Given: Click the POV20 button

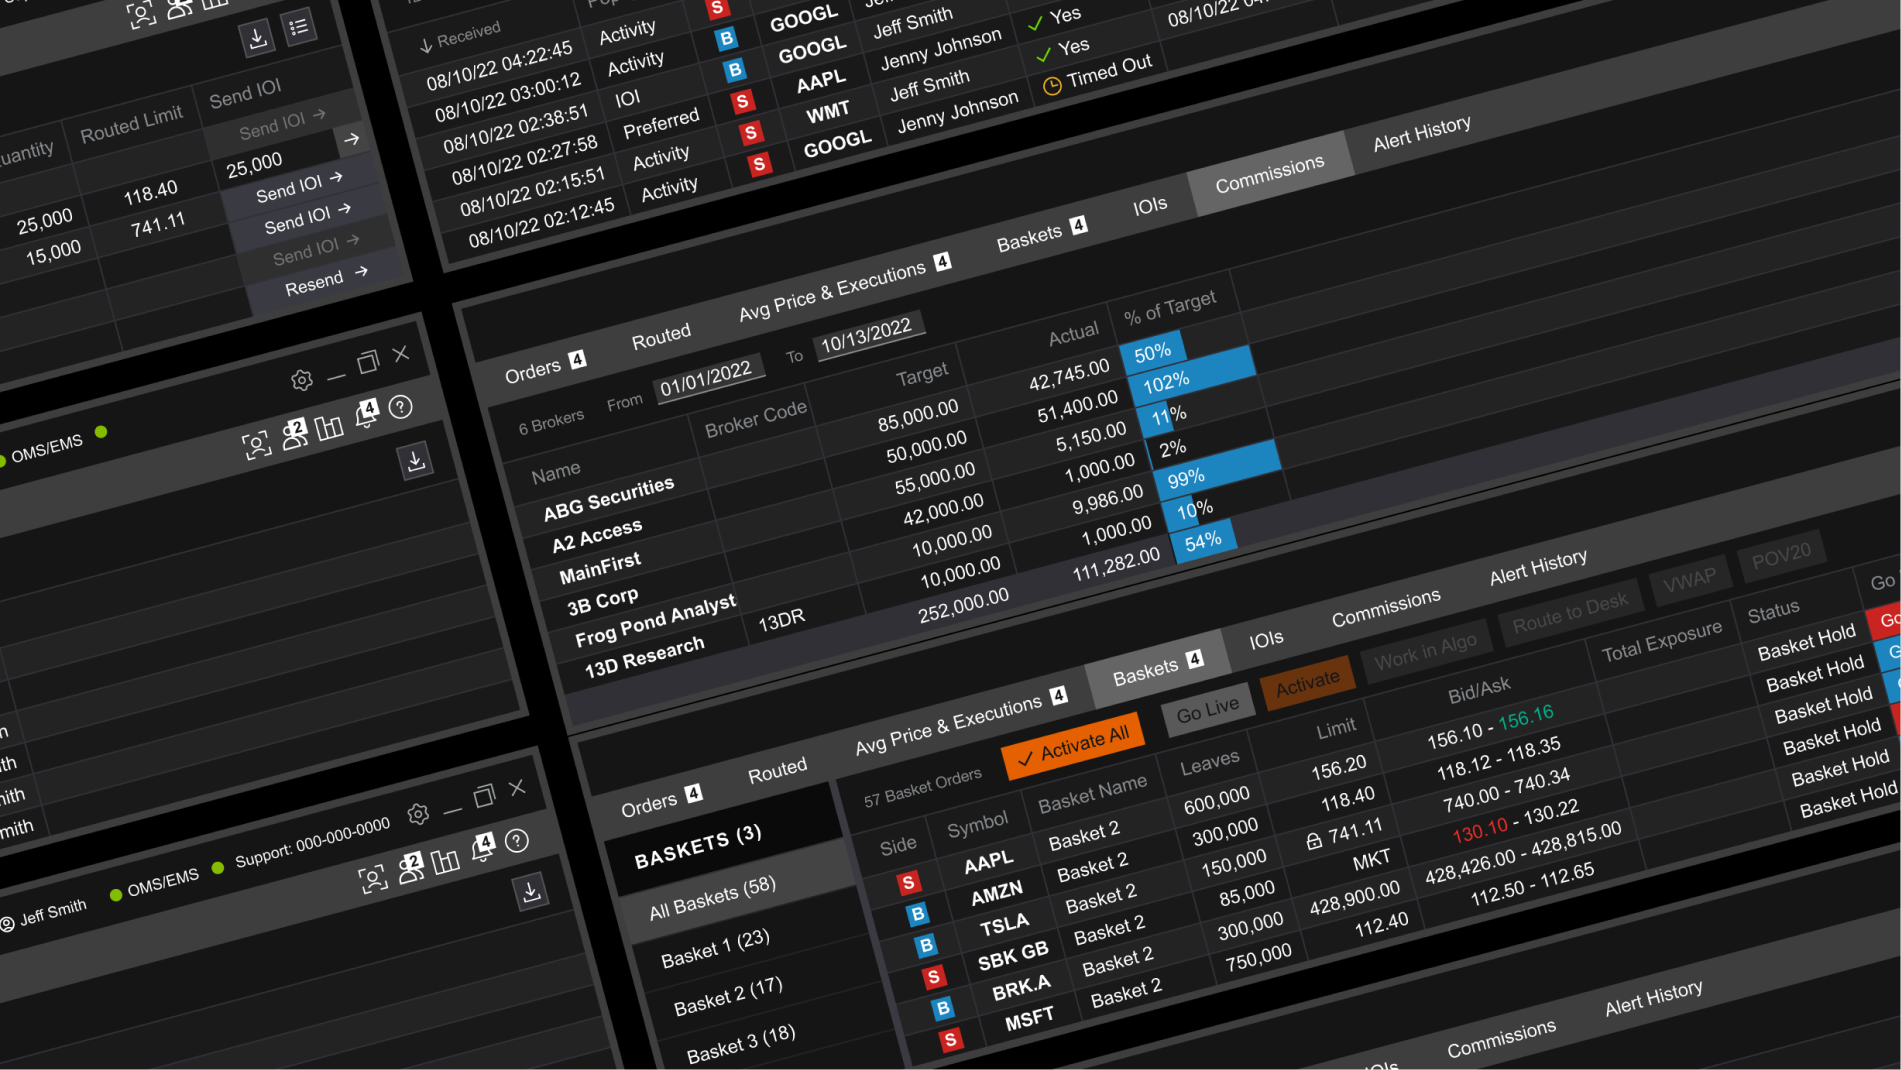Looking at the screenshot, I should [x=1780, y=555].
